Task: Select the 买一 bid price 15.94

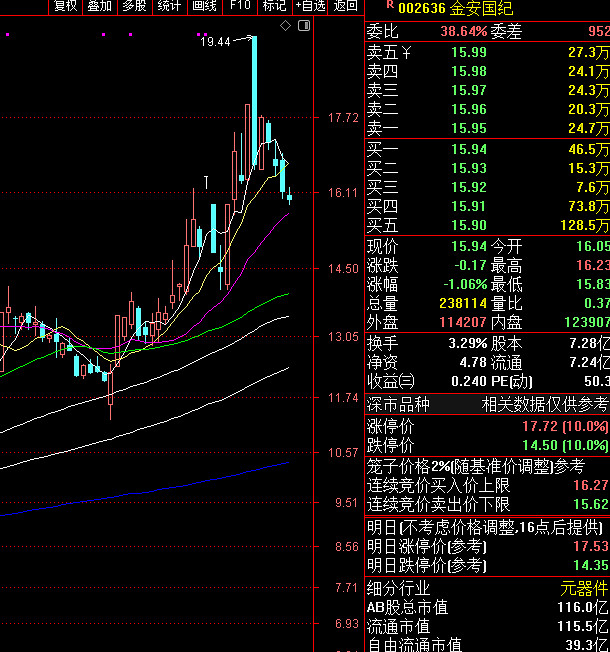Action: click(469, 149)
